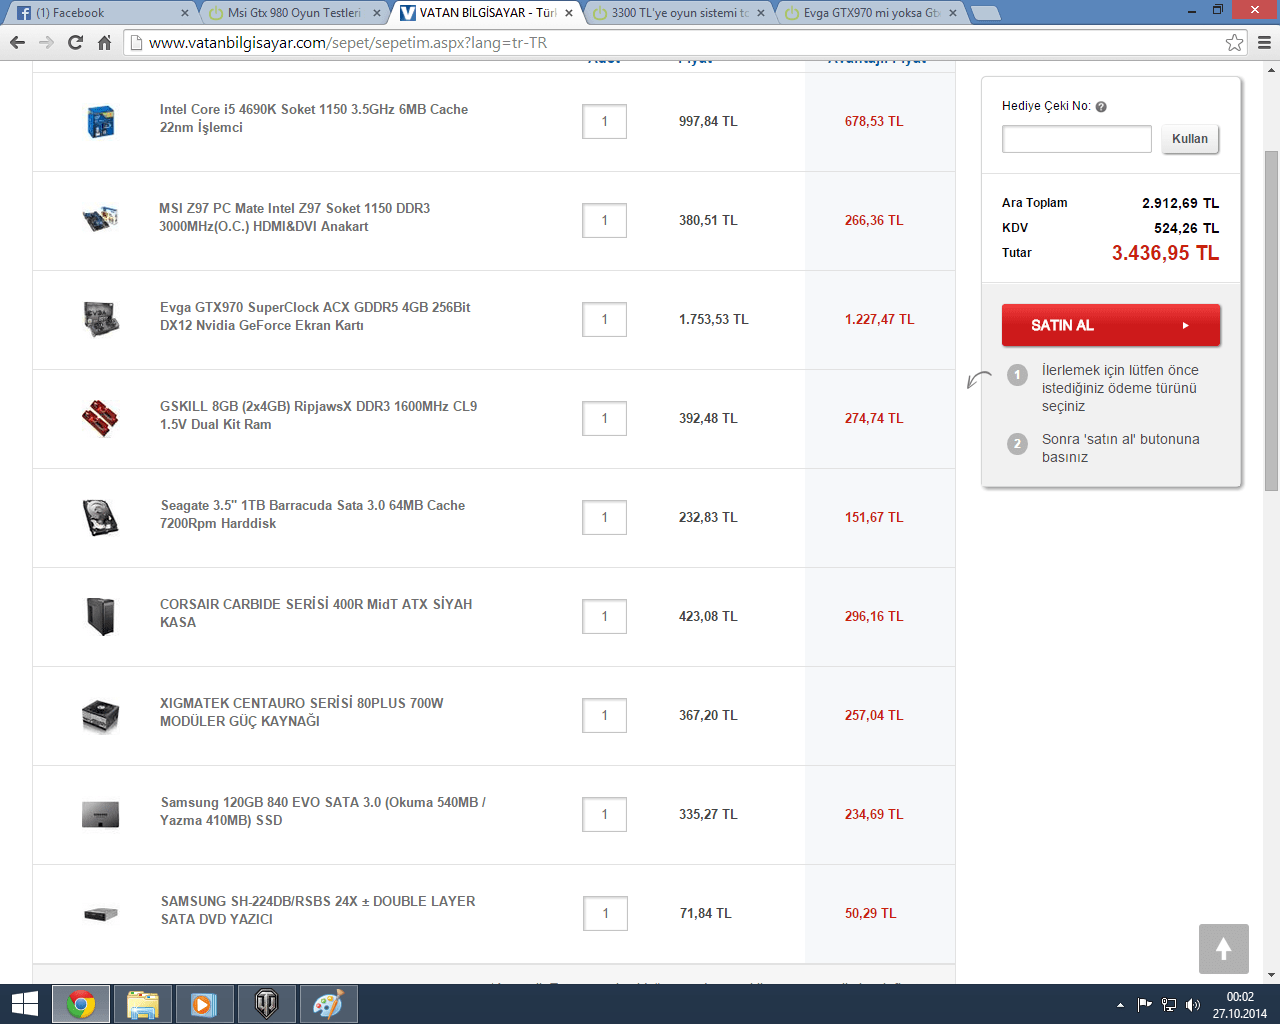Click the Evga GTX970 graphics card thumbnail
This screenshot has height=1024, width=1280.
tap(101, 319)
